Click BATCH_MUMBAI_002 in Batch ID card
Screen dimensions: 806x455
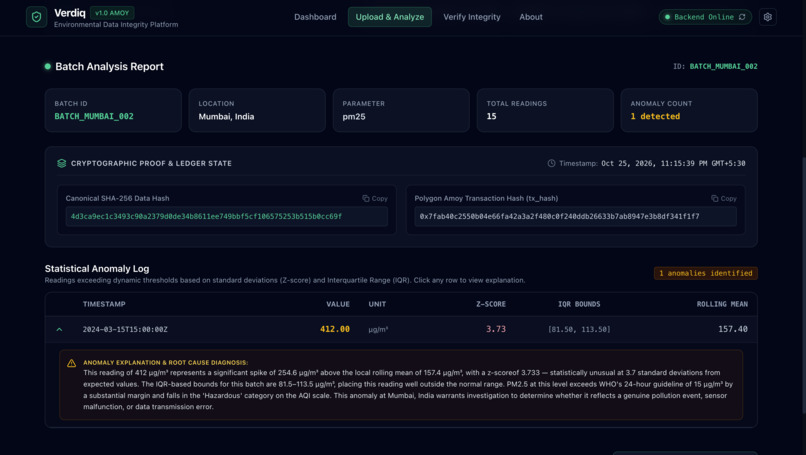[x=94, y=117]
